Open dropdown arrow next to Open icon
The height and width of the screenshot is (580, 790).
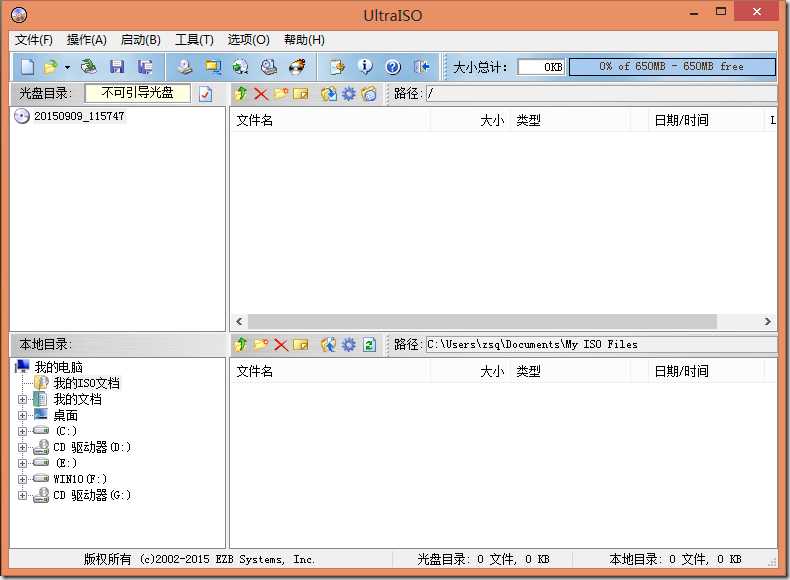(67, 67)
